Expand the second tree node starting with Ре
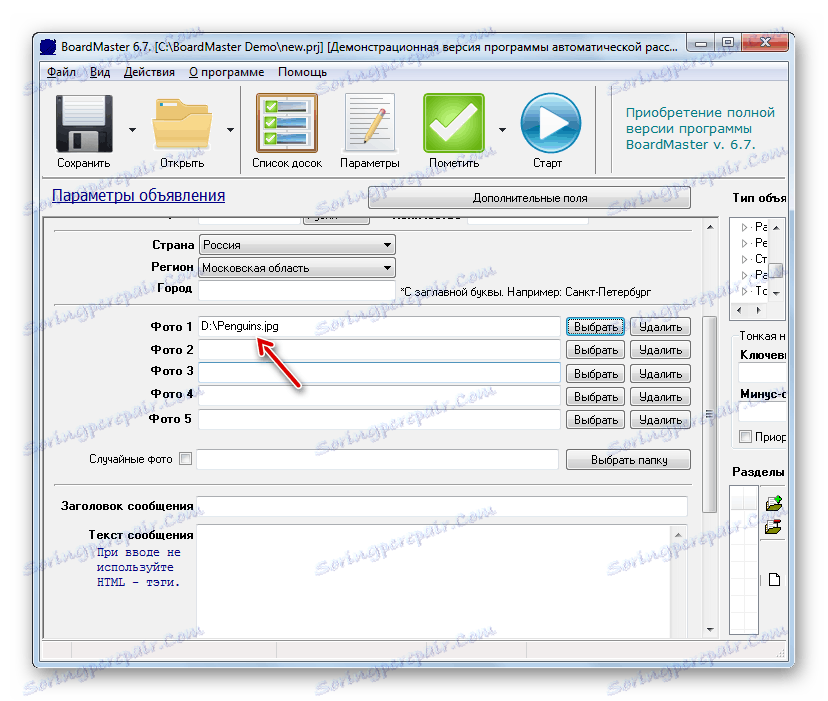 tap(744, 243)
